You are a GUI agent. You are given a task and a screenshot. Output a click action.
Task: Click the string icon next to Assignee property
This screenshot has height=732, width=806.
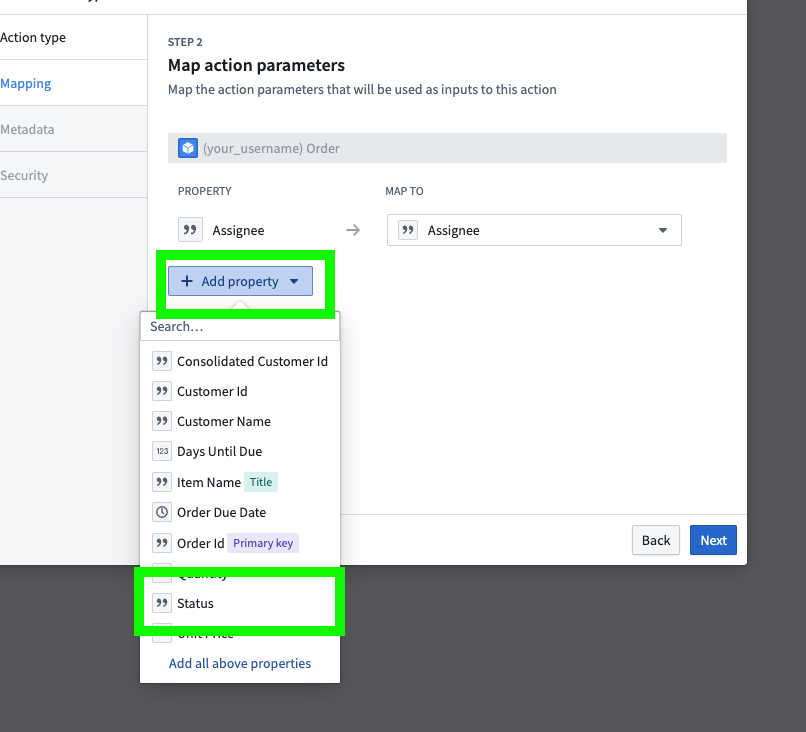coord(190,229)
